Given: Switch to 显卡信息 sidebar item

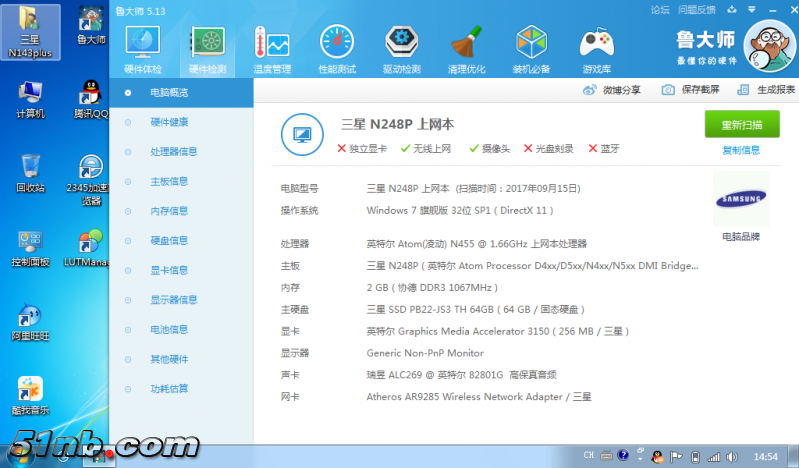Looking at the screenshot, I should tap(168, 270).
